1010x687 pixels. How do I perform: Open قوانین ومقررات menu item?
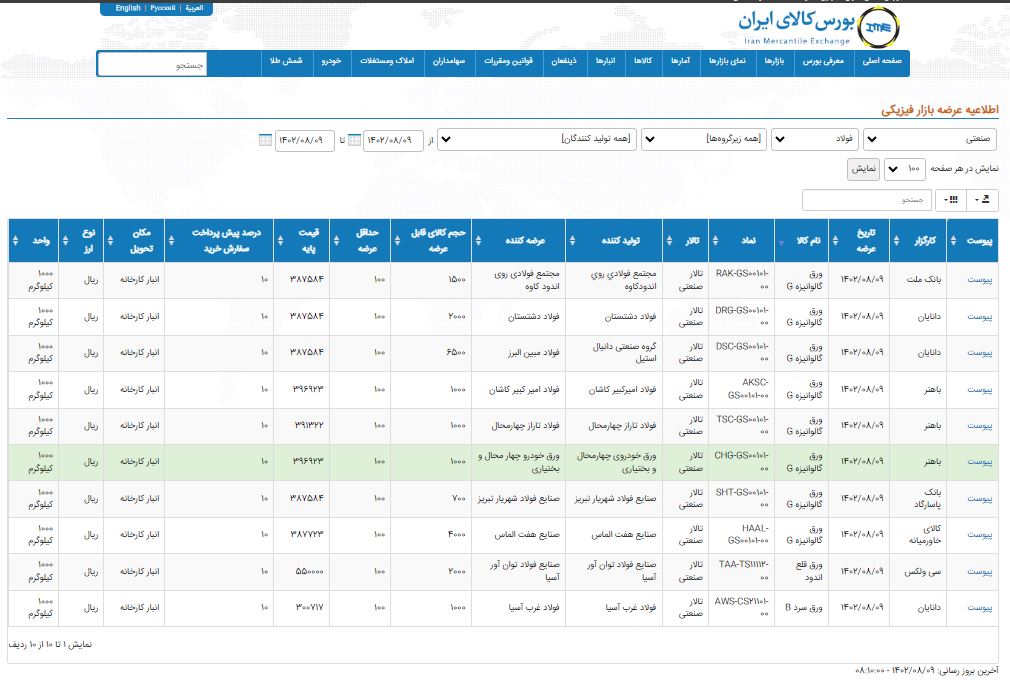(x=508, y=61)
